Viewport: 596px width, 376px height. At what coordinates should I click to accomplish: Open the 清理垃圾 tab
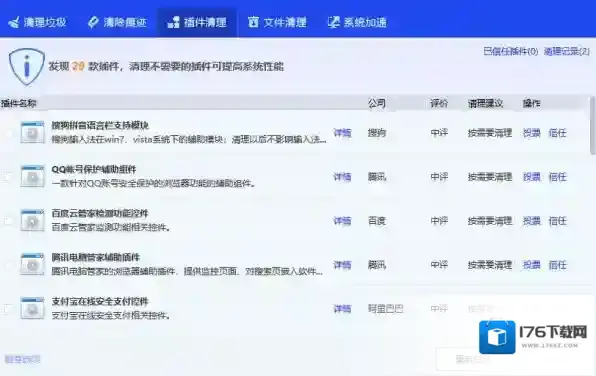tap(38, 22)
